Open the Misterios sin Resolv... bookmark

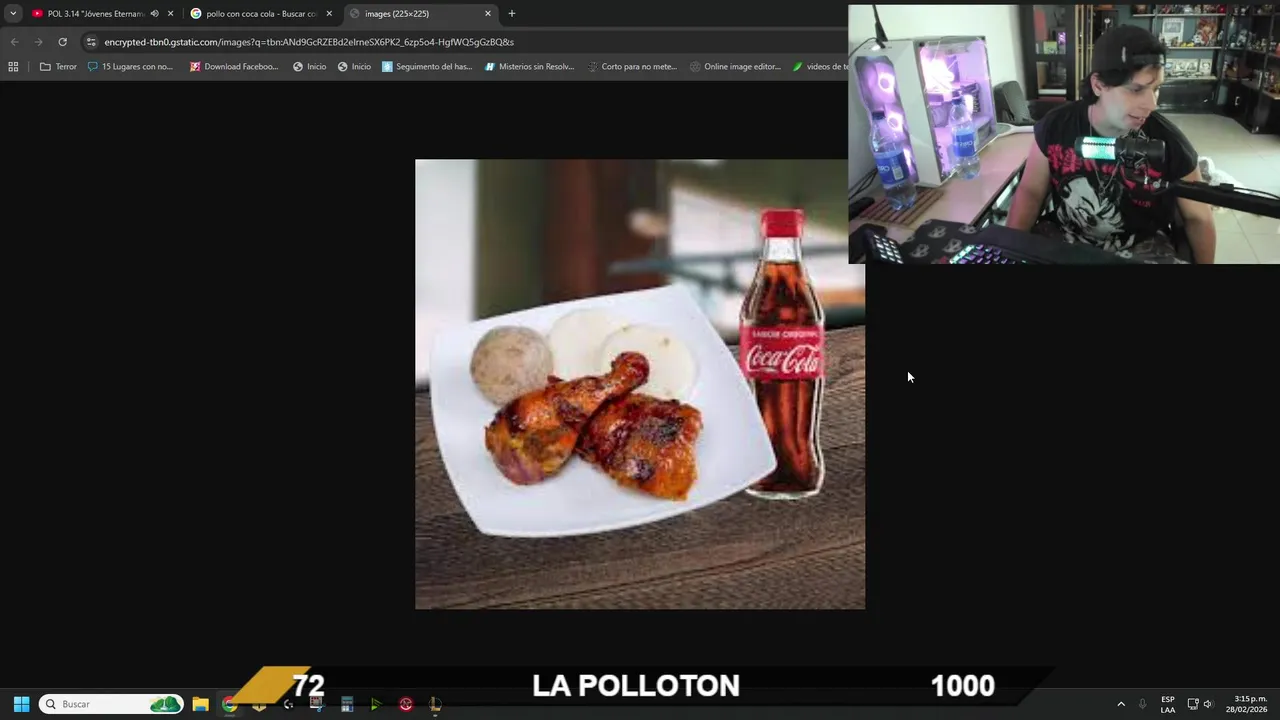(530, 67)
